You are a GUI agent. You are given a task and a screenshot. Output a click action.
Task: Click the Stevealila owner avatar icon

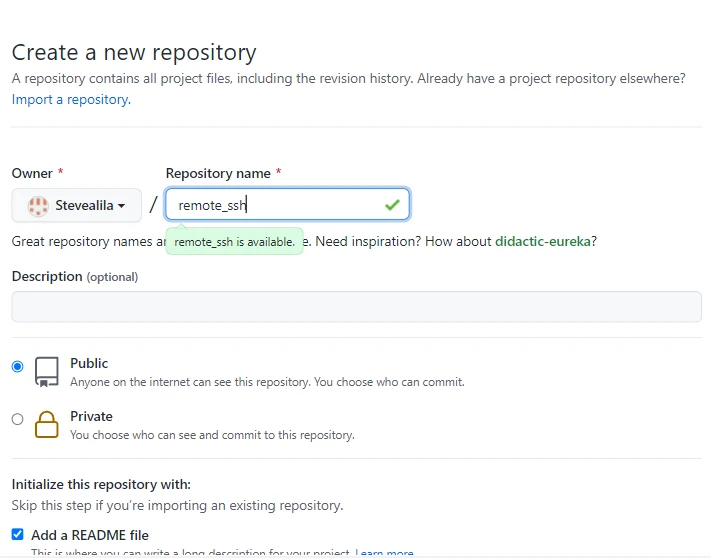(x=38, y=206)
